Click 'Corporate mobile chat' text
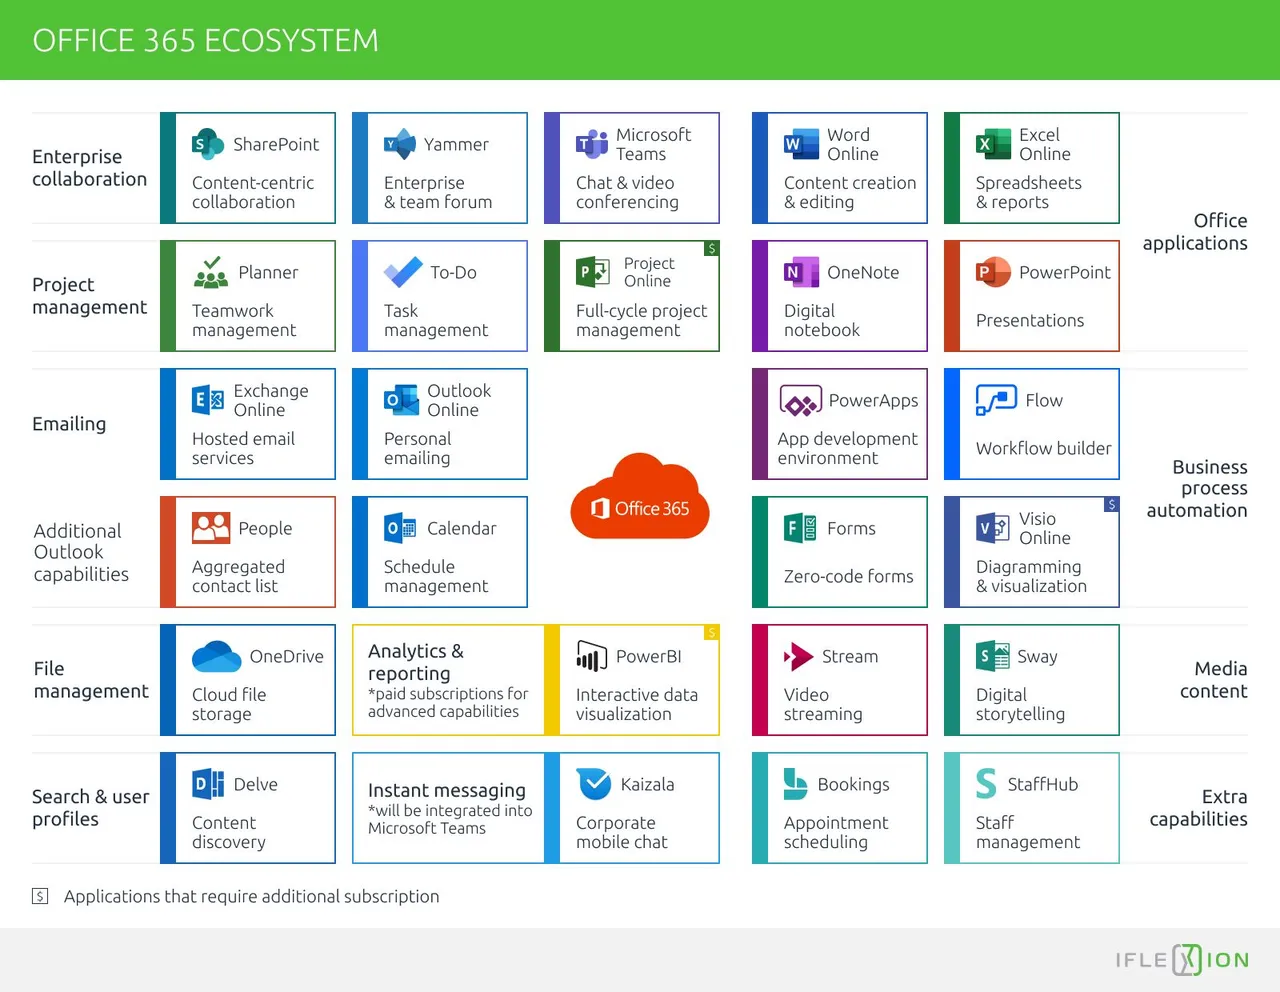The width and height of the screenshot is (1280, 992). tap(621, 832)
